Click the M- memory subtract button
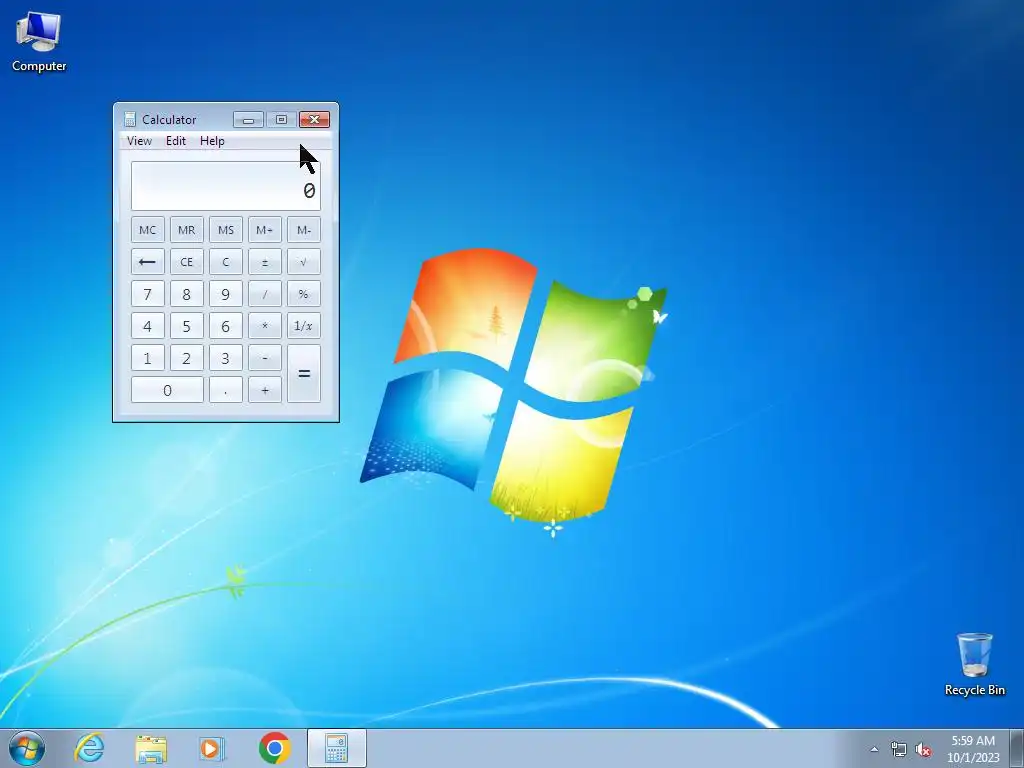The width and height of the screenshot is (1024, 768). coord(304,230)
